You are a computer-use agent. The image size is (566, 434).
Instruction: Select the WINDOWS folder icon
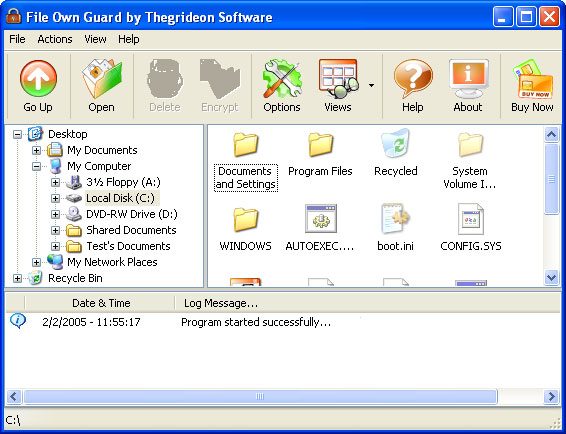point(246,220)
